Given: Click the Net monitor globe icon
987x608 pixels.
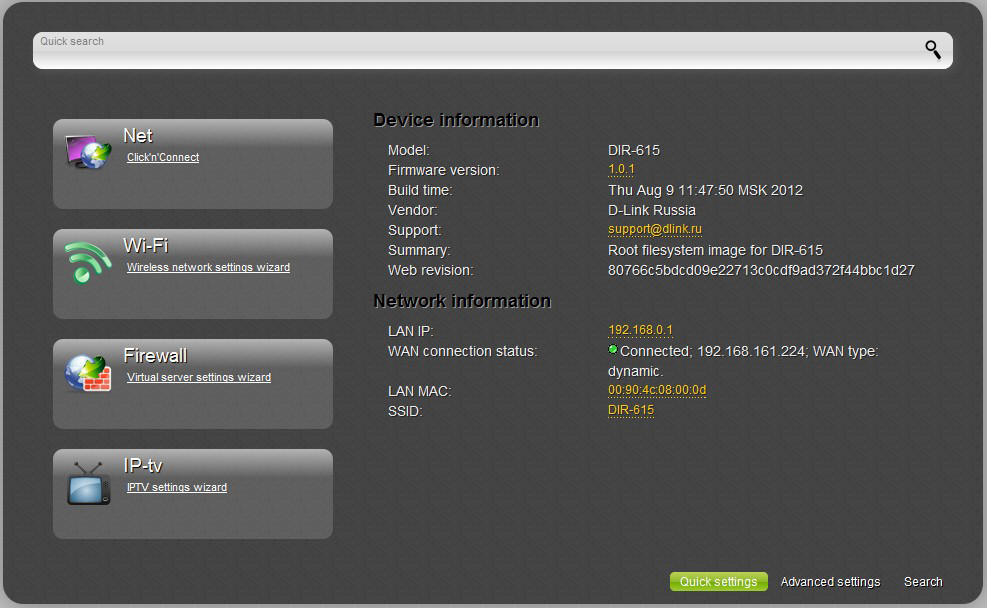Looking at the screenshot, I should click(88, 152).
